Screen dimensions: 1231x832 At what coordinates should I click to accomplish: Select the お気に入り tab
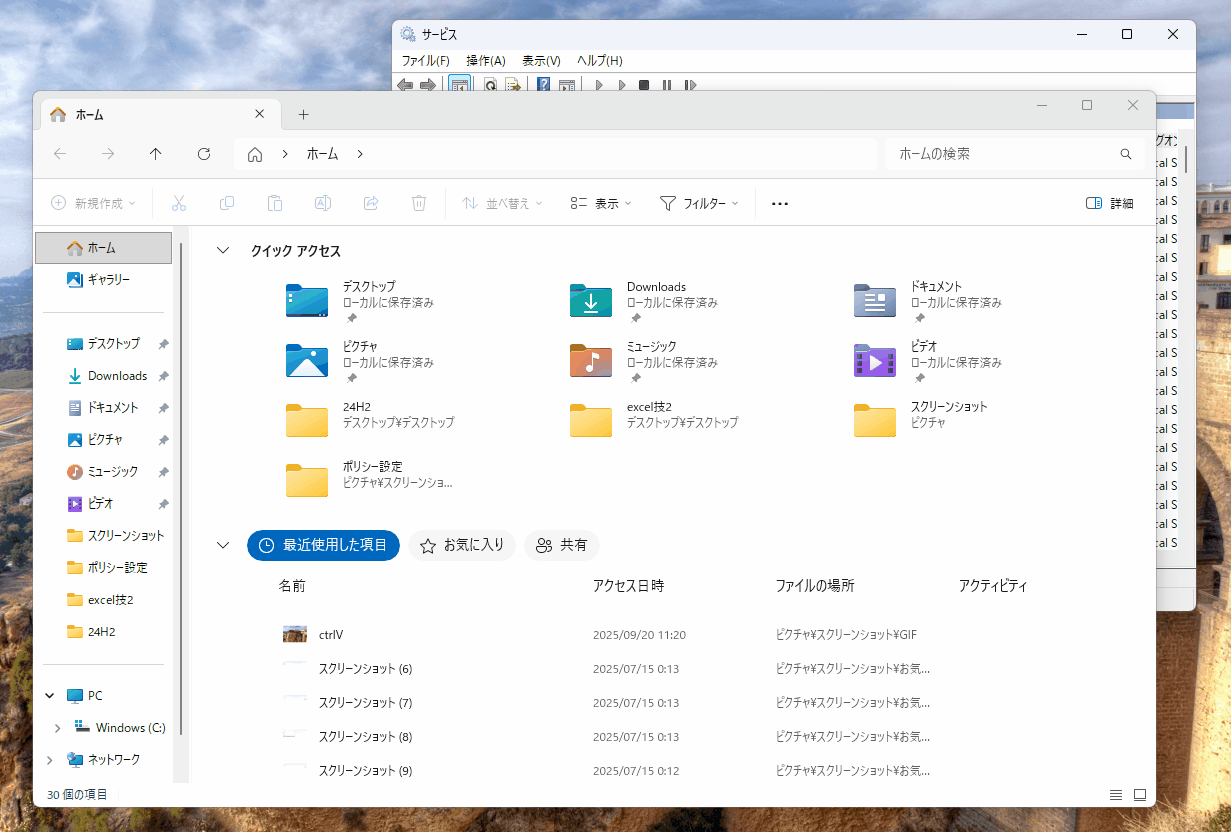pyautogui.click(x=462, y=545)
